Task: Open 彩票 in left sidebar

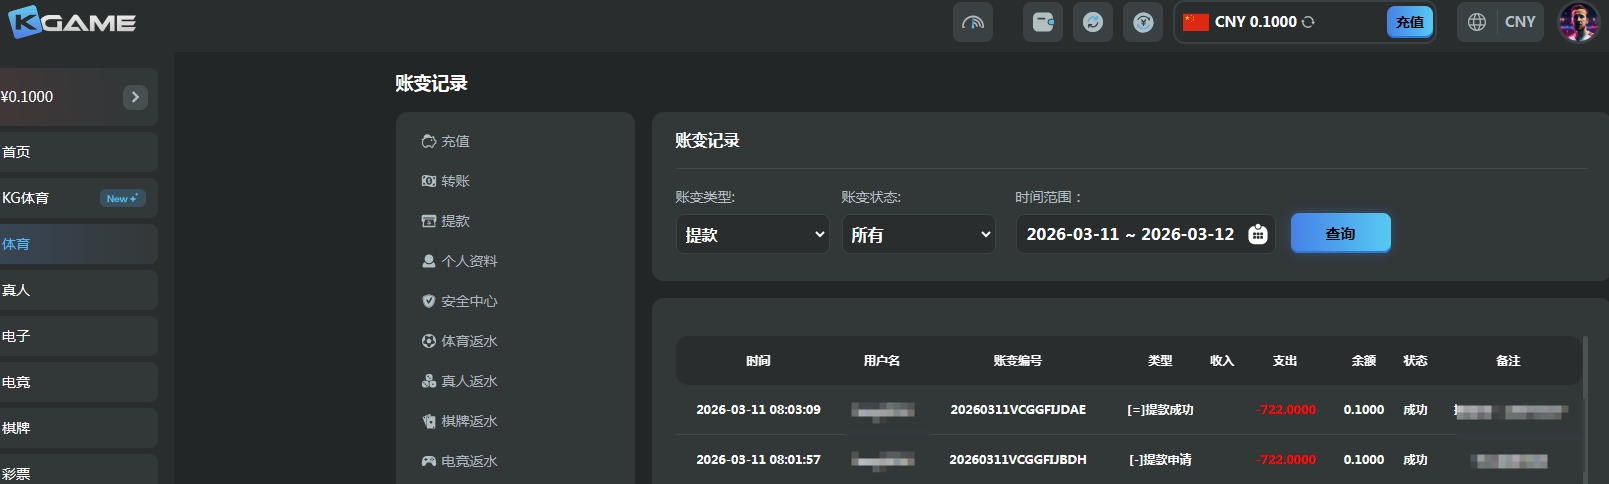Action: pyautogui.click(x=79, y=470)
